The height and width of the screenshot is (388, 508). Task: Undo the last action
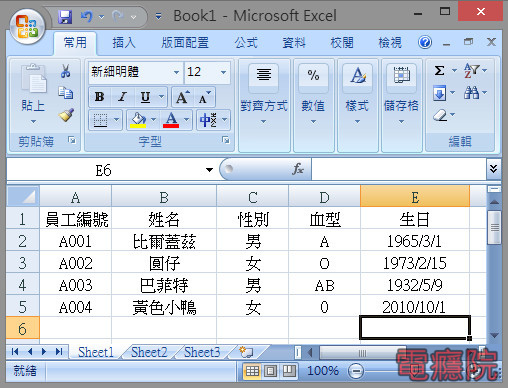point(87,16)
